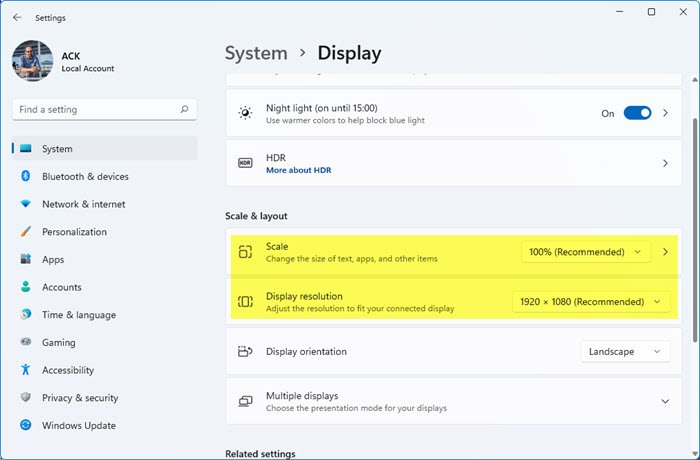This screenshot has height=460, width=700.
Task: Click the Accessibility figure icon
Action: (26, 370)
